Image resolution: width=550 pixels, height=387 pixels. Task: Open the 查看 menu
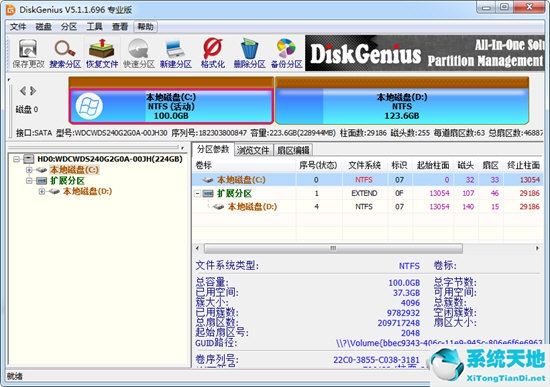tap(120, 27)
